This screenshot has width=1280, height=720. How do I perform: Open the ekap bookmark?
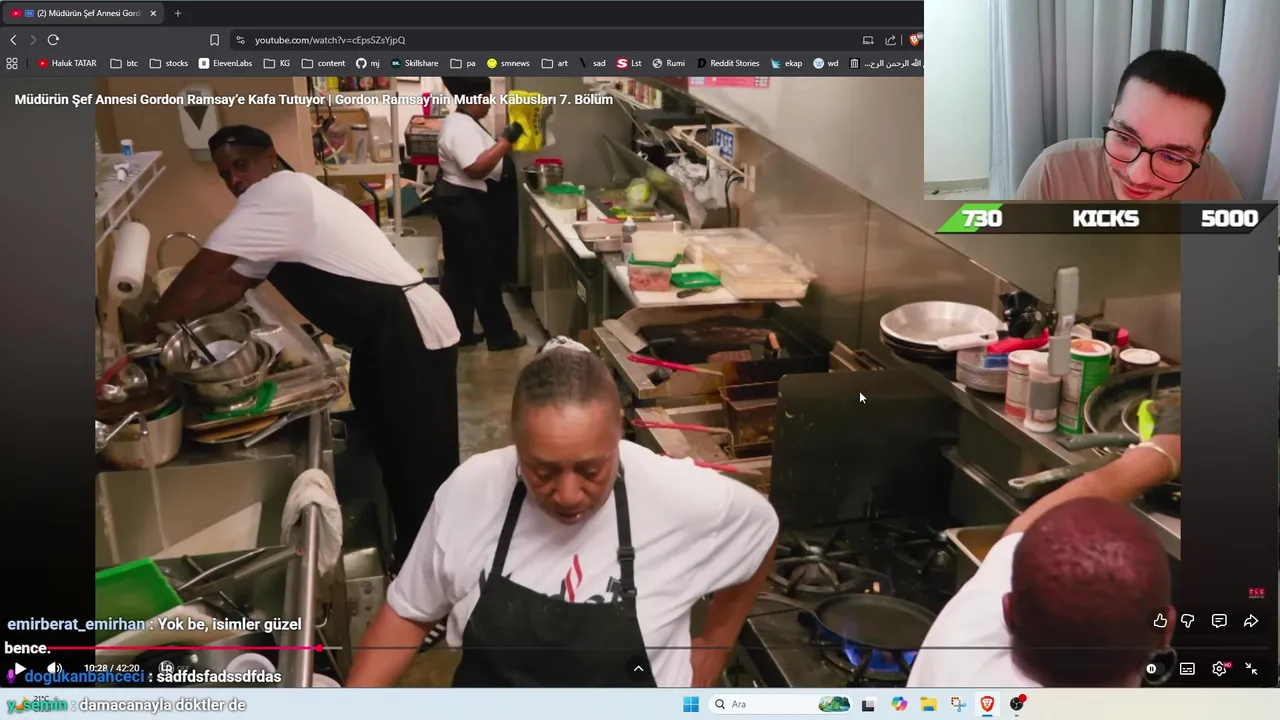pyautogui.click(x=786, y=63)
